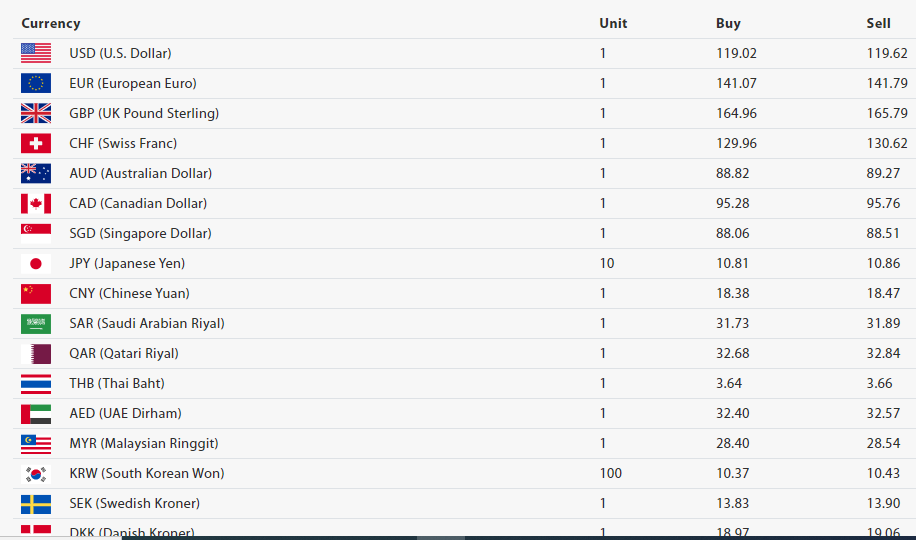This screenshot has width=916, height=540.
Task: Click the Currency column header
Action: click(51, 23)
